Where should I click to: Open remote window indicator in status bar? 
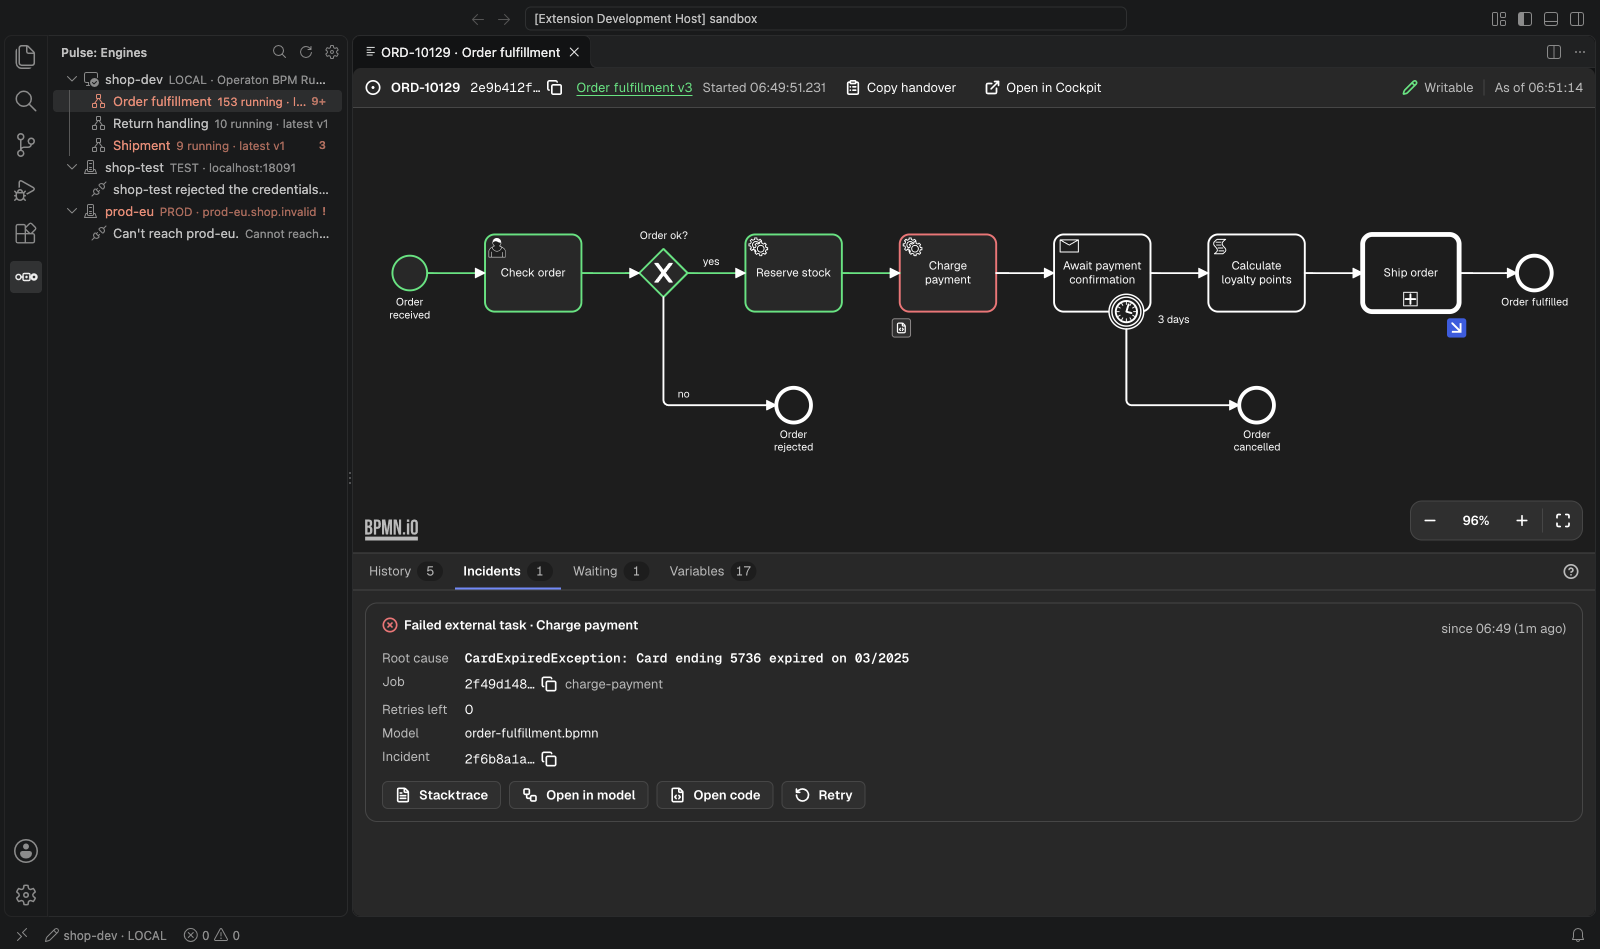pyautogui.click(x=22, y=936)
